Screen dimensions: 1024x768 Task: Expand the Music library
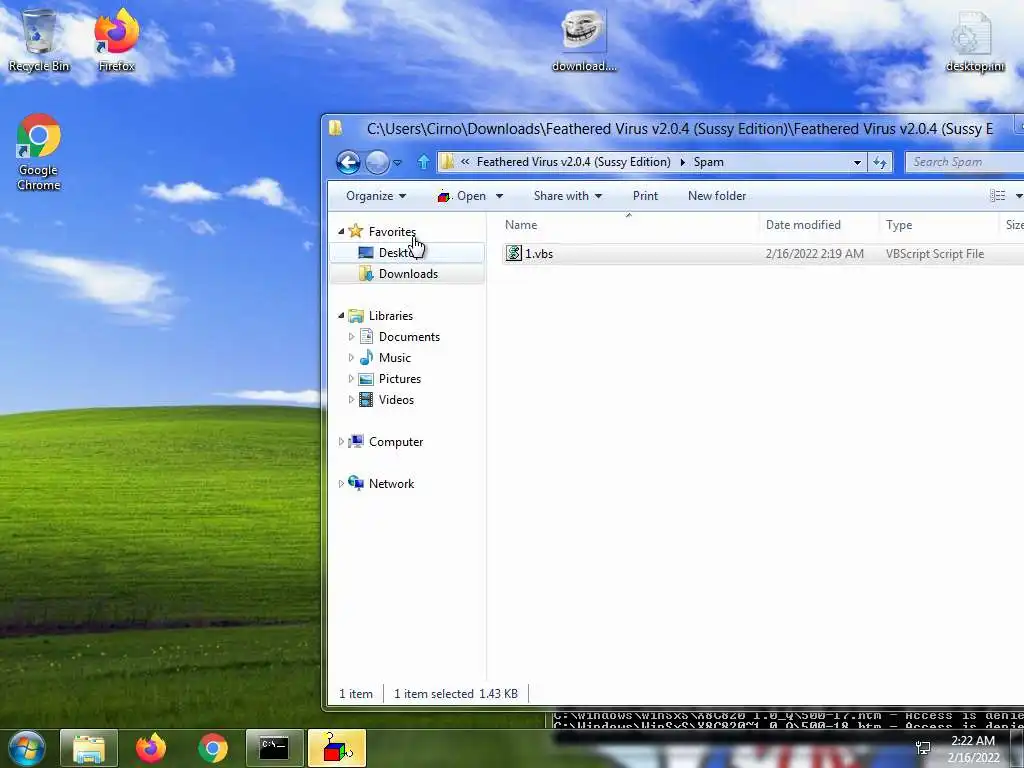click(x=351, y=358)
